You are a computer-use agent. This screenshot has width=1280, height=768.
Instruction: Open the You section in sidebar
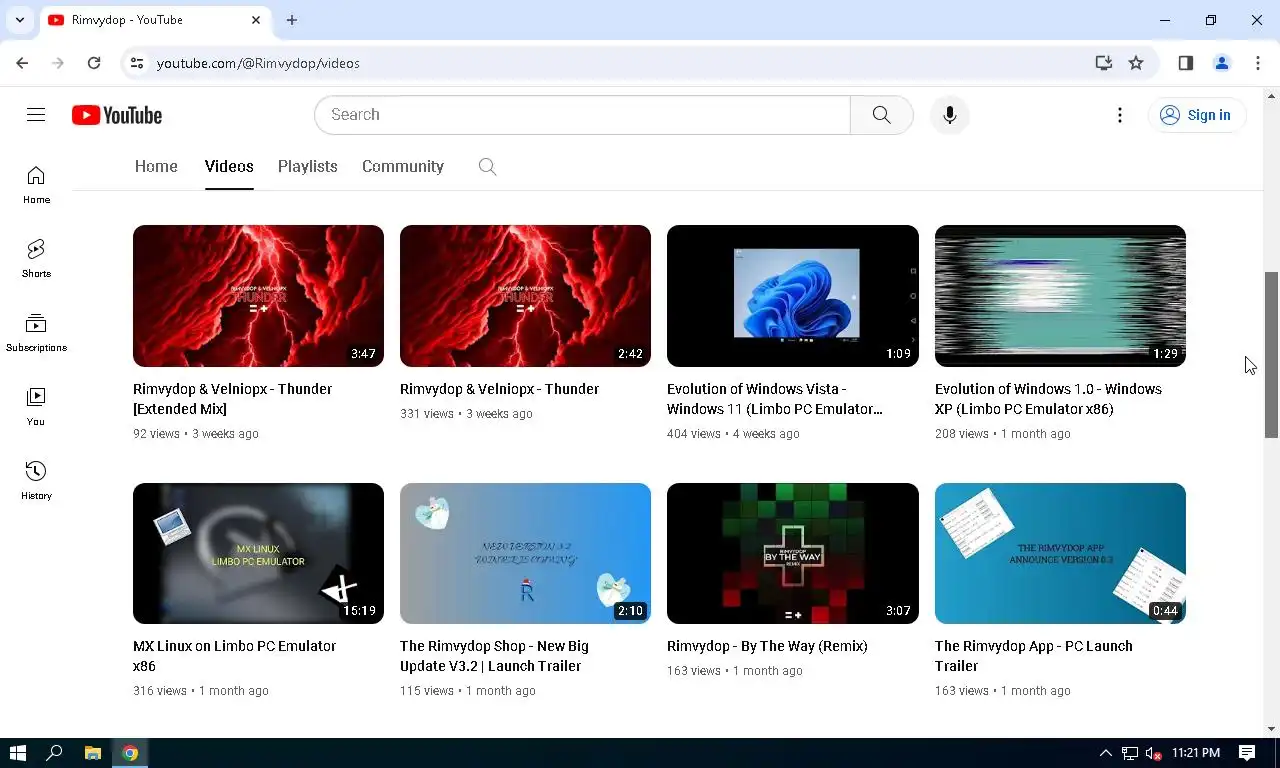tap(36, 407)
